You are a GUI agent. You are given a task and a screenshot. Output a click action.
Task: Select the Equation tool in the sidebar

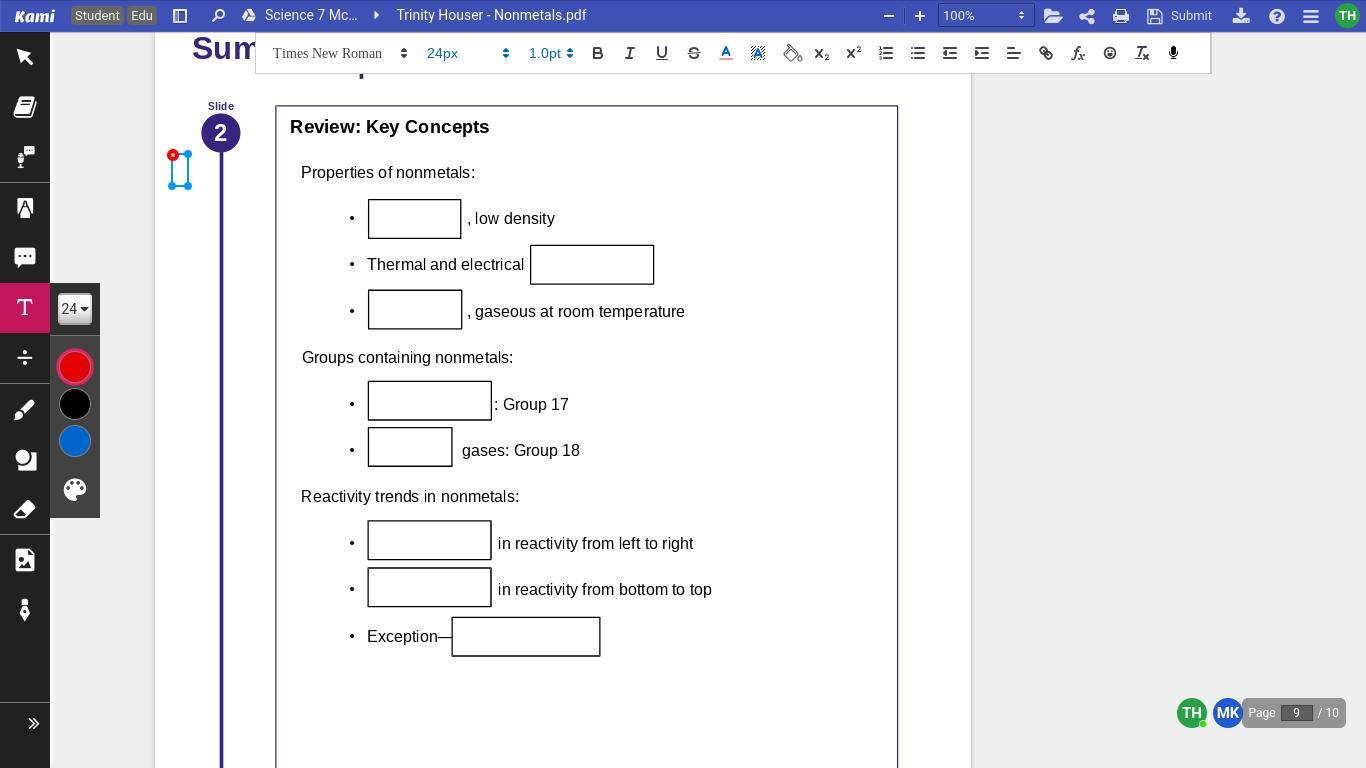(25, 357)
